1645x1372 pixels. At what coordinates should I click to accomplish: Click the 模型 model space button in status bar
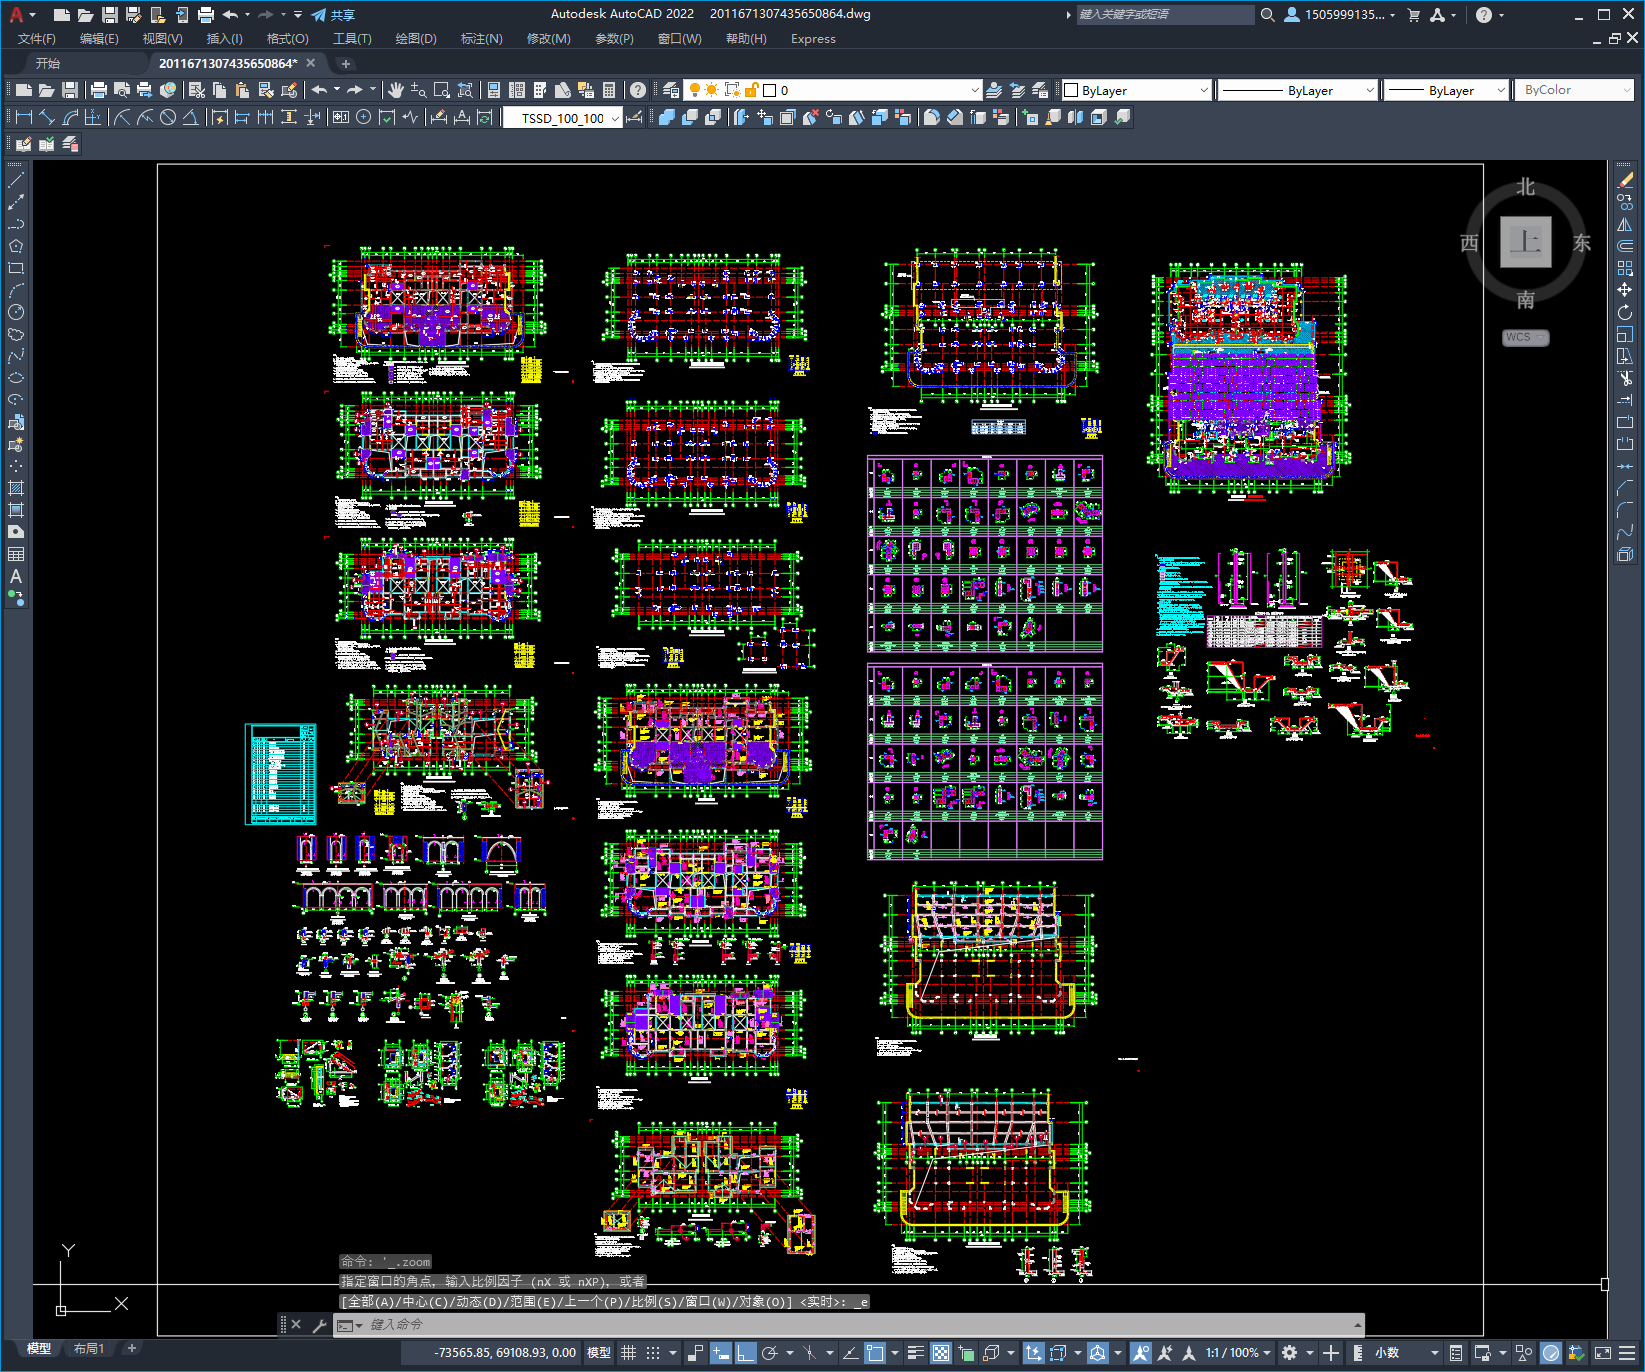[x=599, y=1353]
